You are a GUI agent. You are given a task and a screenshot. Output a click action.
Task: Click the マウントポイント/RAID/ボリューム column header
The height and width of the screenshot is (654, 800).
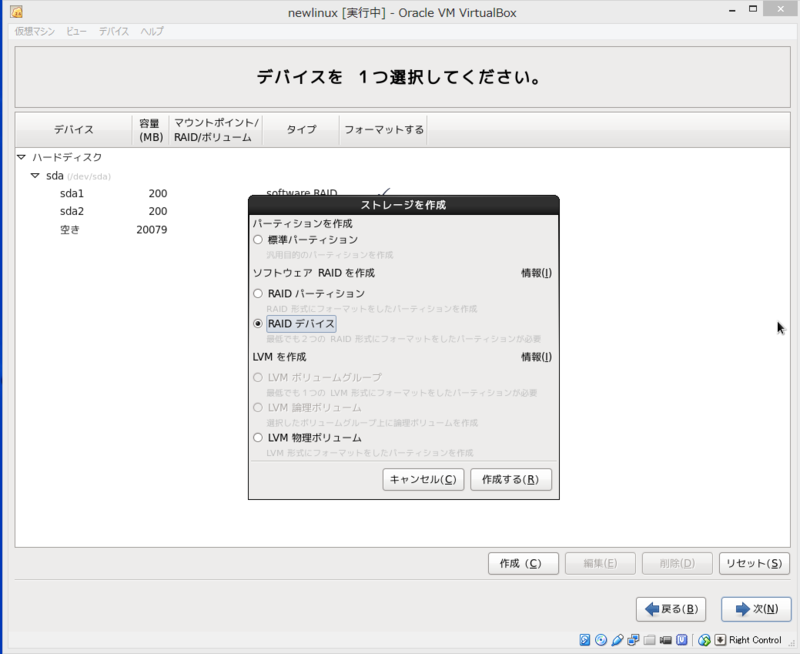click(216, 130)
